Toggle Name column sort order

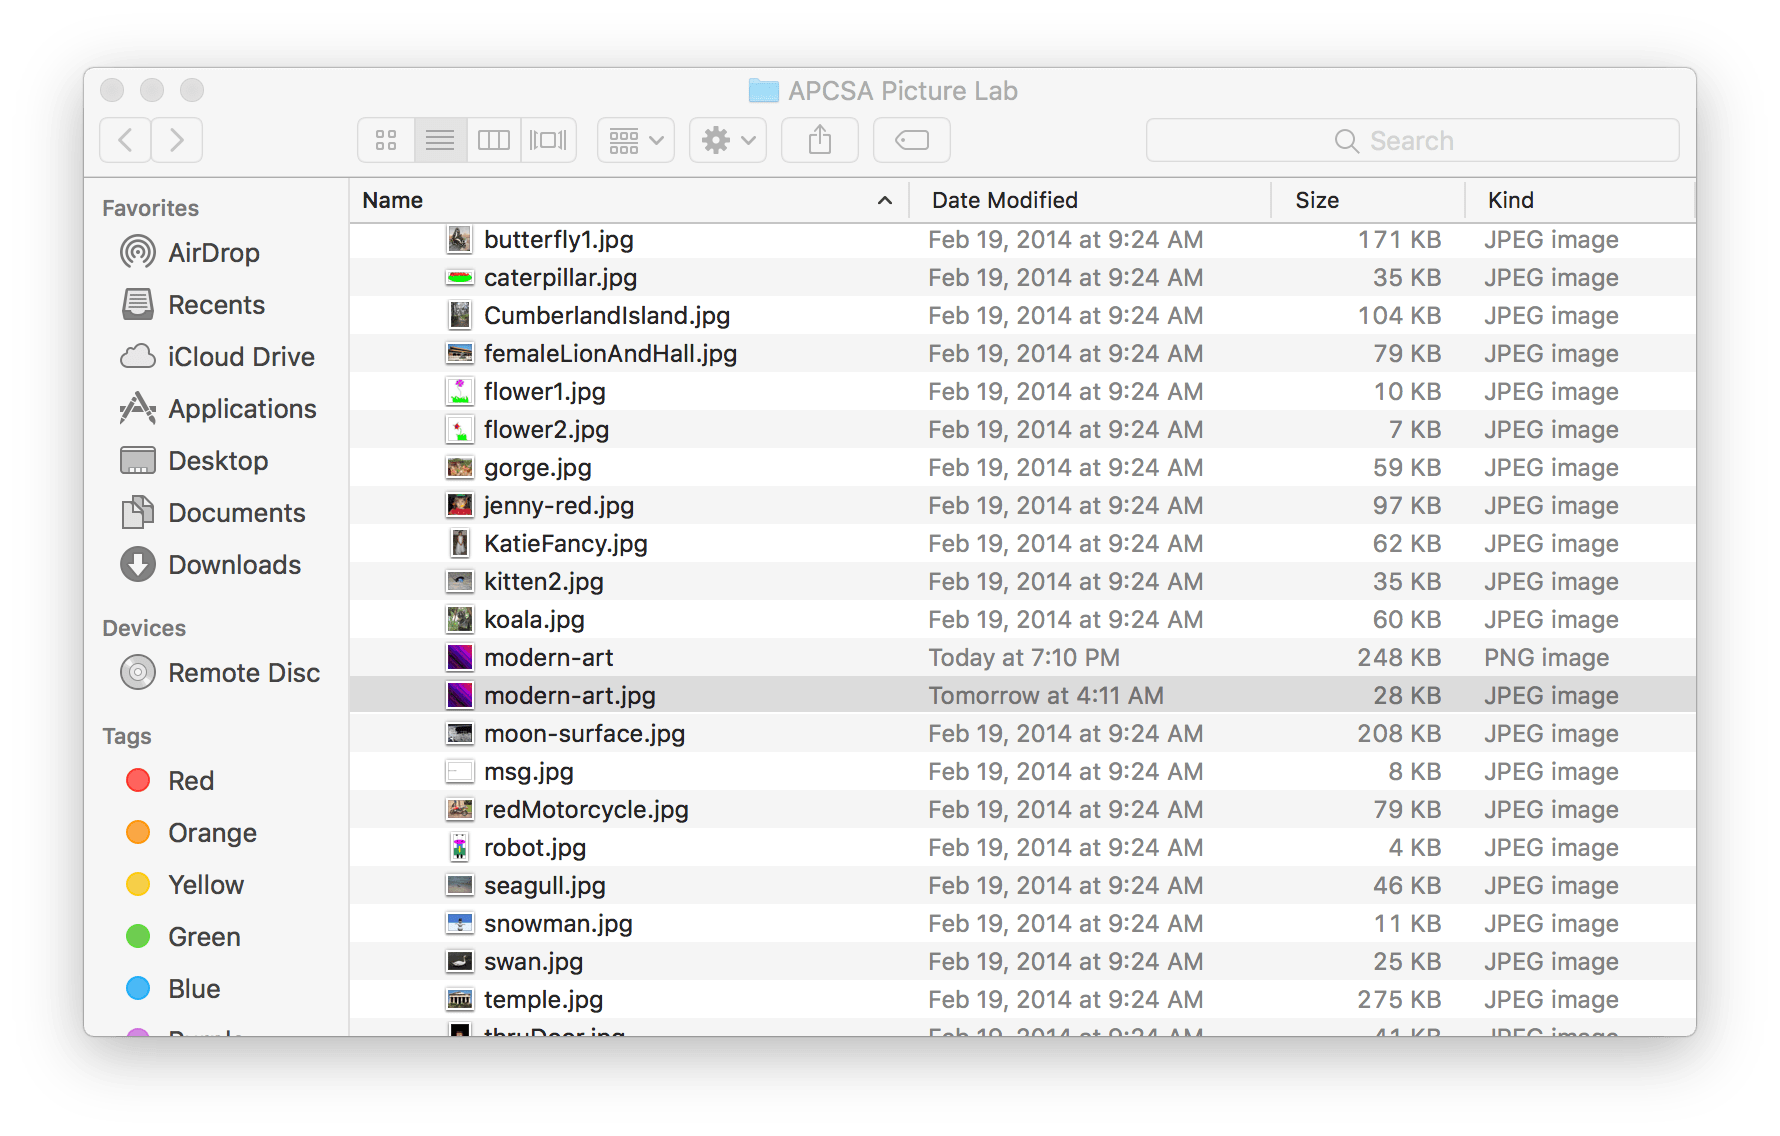391,200
